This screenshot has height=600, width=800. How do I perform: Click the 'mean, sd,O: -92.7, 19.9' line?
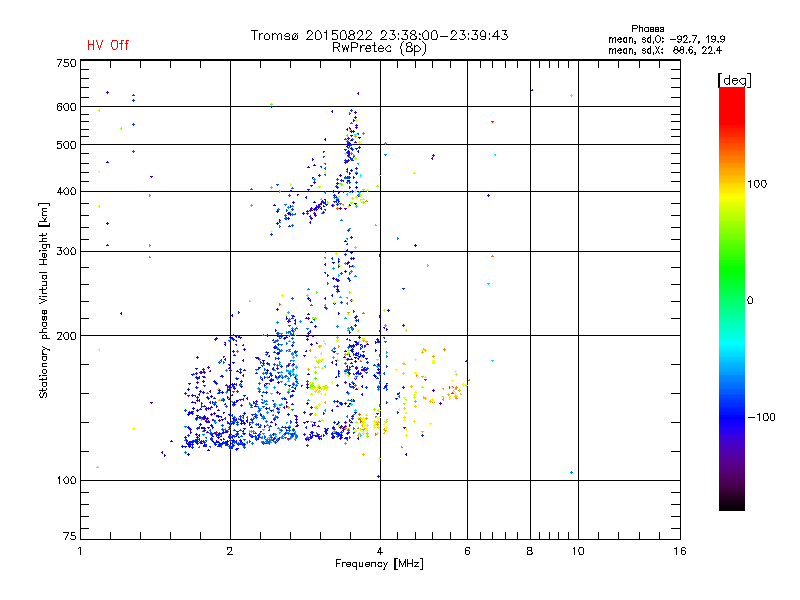(x=666, y=39)
